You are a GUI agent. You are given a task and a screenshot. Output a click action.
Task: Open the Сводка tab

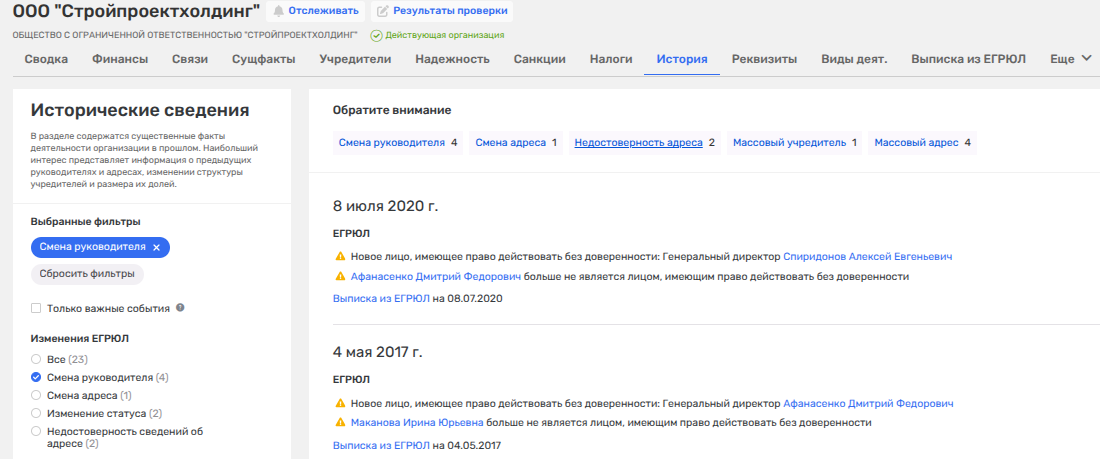pos(46,60)
